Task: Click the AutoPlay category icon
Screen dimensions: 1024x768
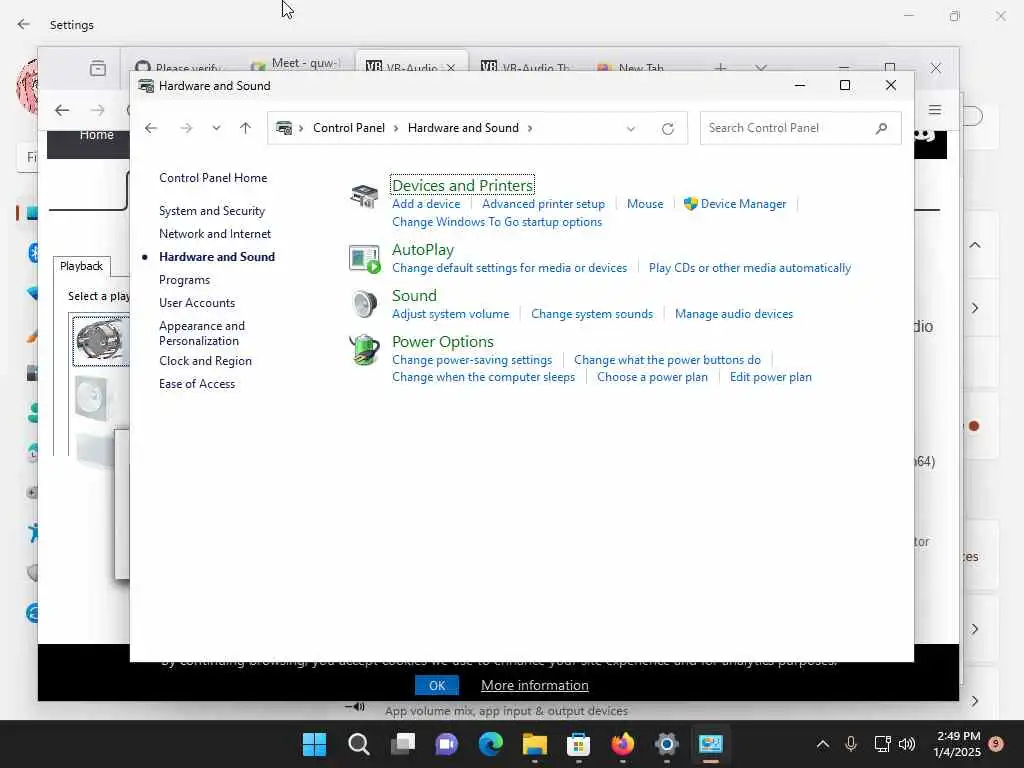Action: coord(364,259)
